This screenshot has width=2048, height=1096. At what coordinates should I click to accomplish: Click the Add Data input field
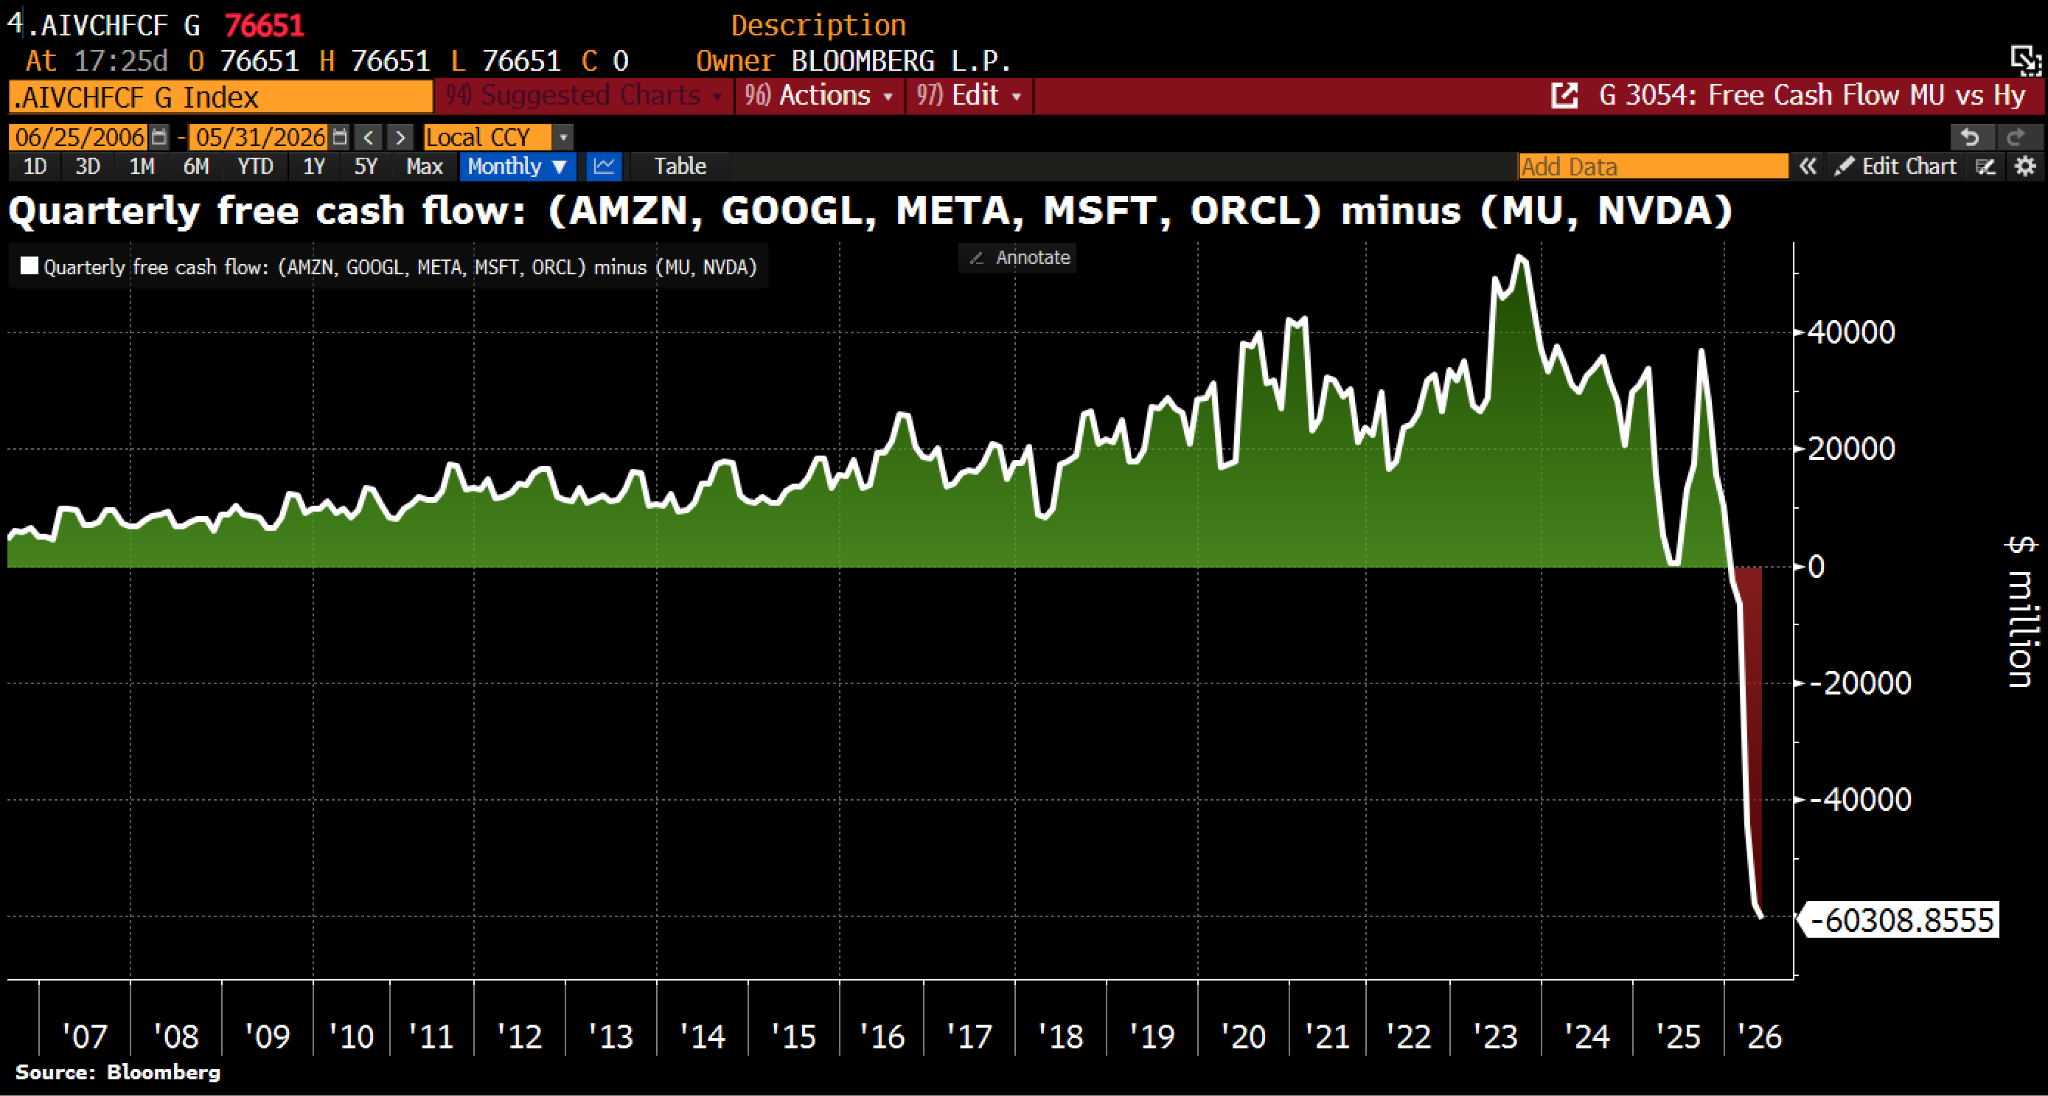pos(1653,166)
